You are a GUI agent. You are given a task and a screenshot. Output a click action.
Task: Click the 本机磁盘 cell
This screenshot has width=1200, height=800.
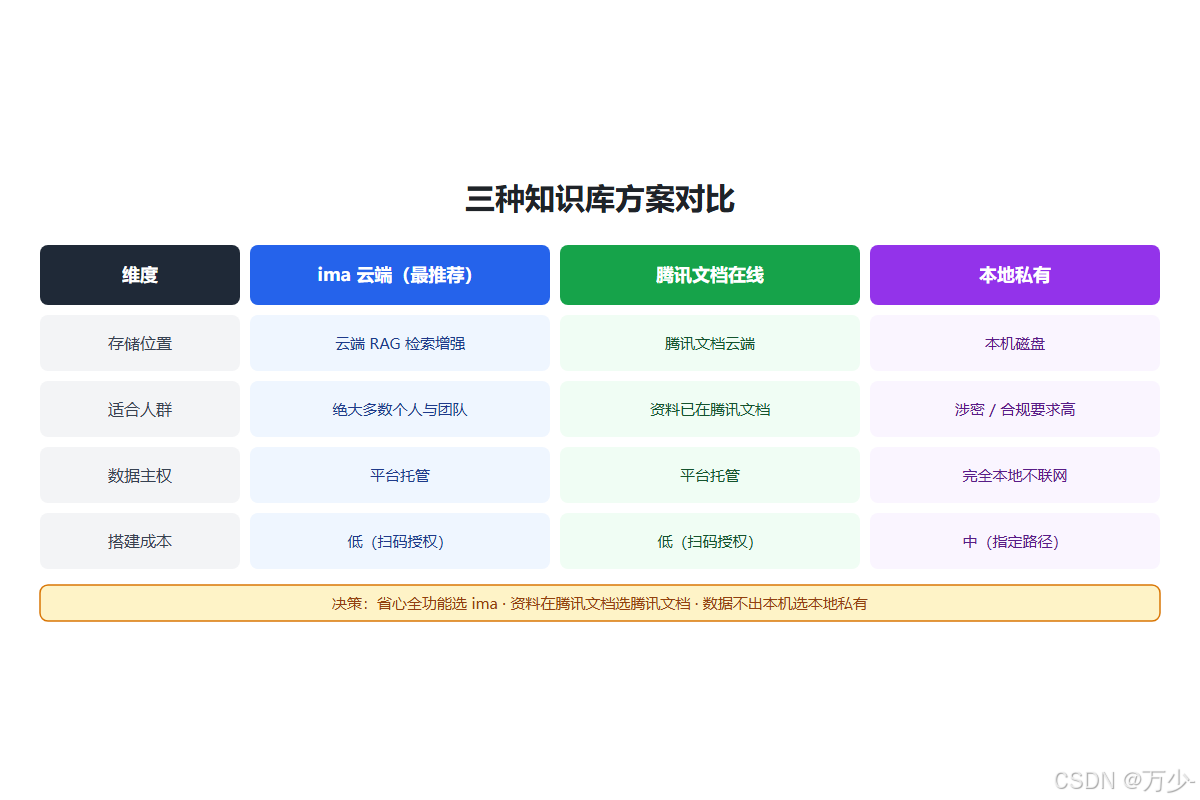coord(1015,343)
